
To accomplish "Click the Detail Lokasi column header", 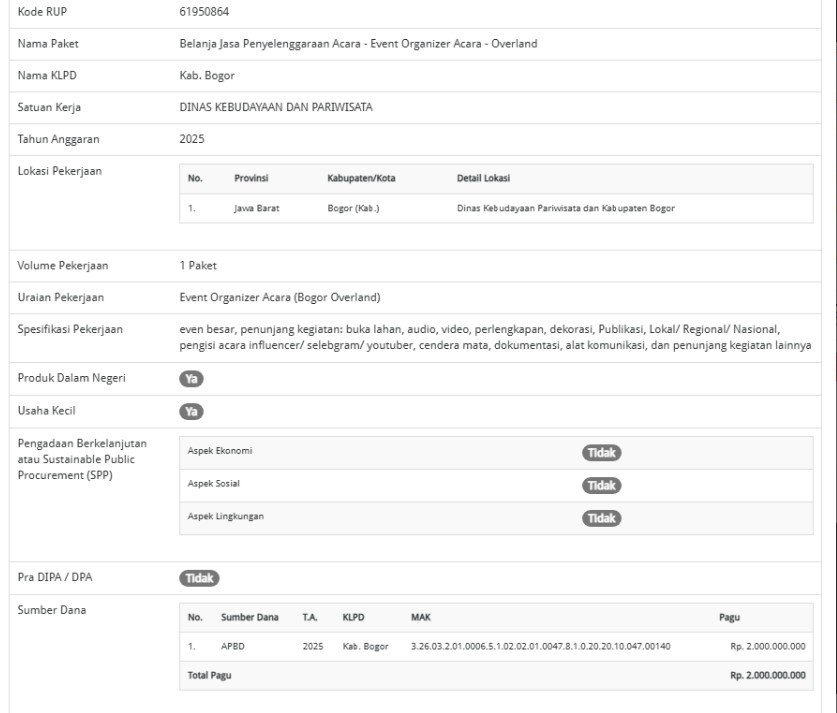I will click(x=483, y=178).
